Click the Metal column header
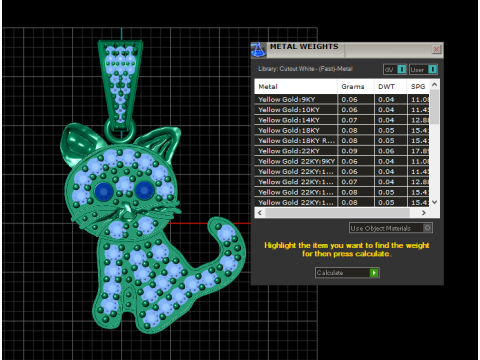This screenshot has width=480, height=360. 296,87
